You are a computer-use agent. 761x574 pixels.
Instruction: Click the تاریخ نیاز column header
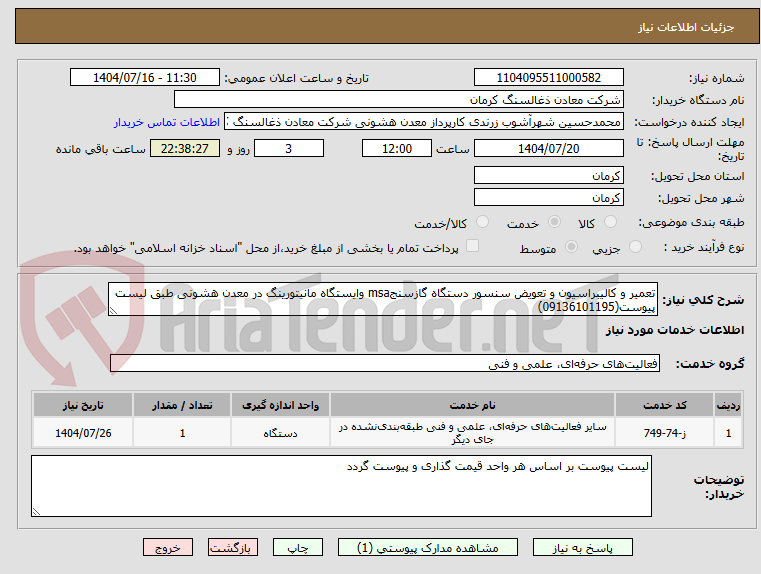(x=83, y=405)
